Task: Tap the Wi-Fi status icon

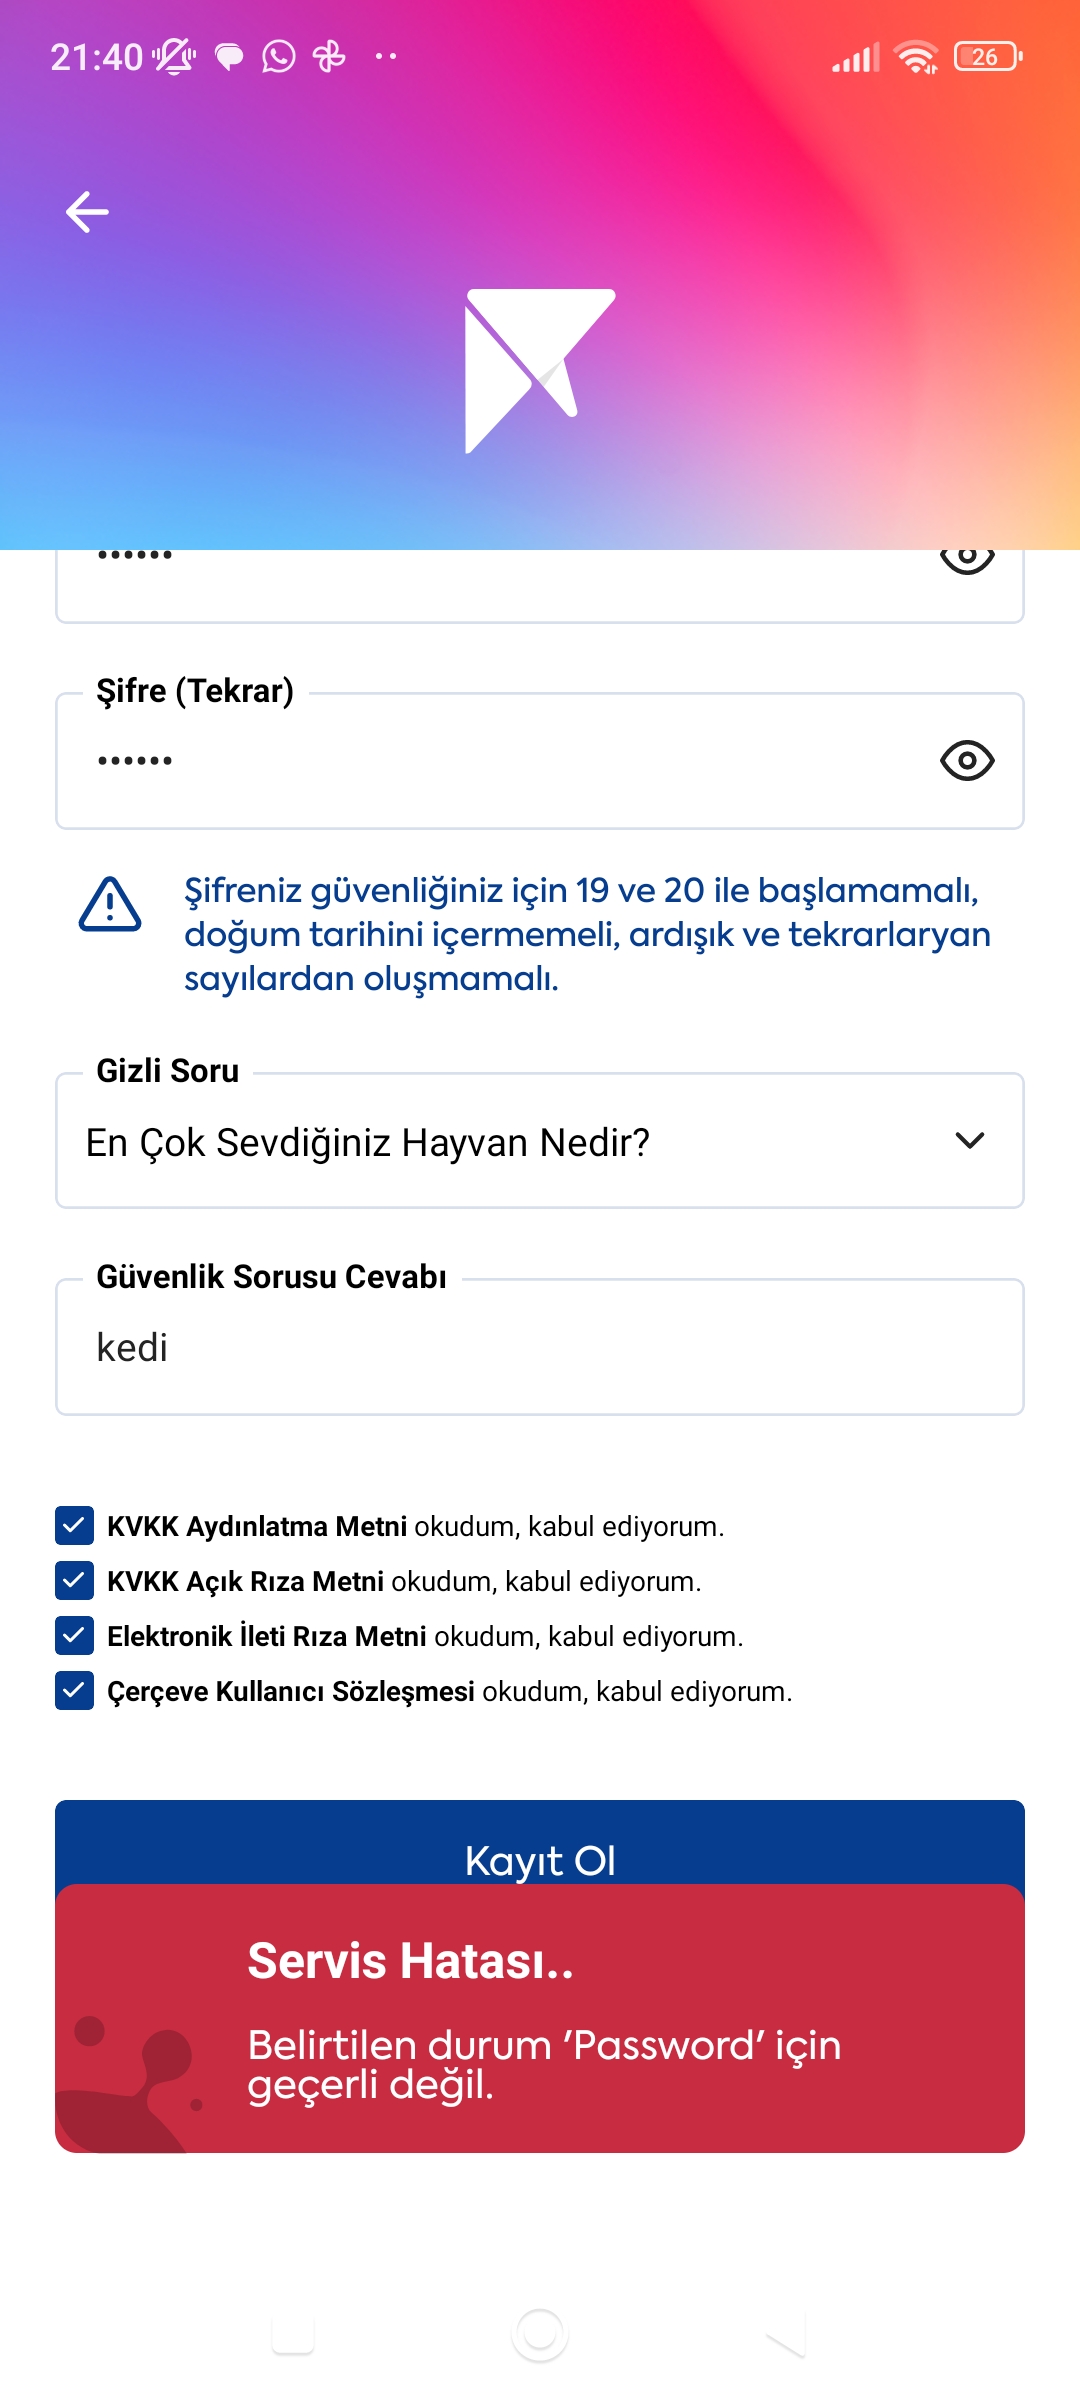Action: [x=916, y=57]
